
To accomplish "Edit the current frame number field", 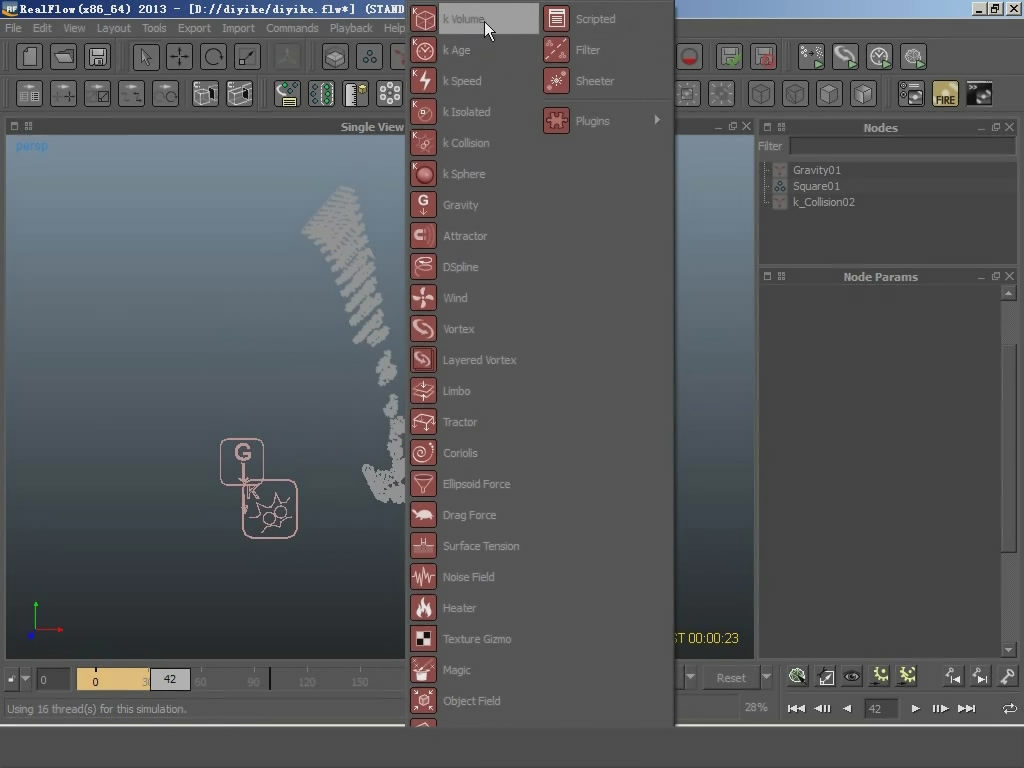I will (x=880, y=709).
